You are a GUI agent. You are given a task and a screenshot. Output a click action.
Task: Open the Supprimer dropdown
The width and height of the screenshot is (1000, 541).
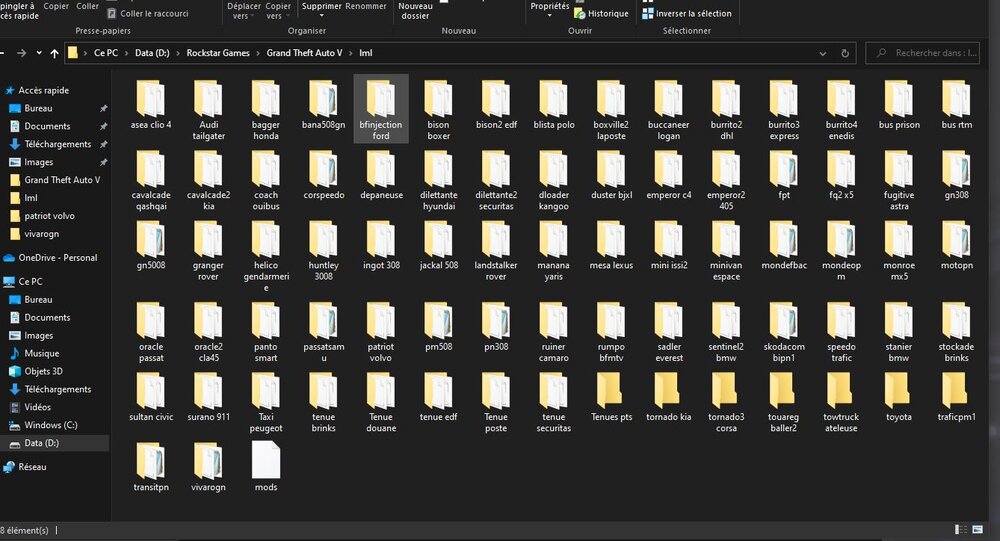[x=321, y=10]
